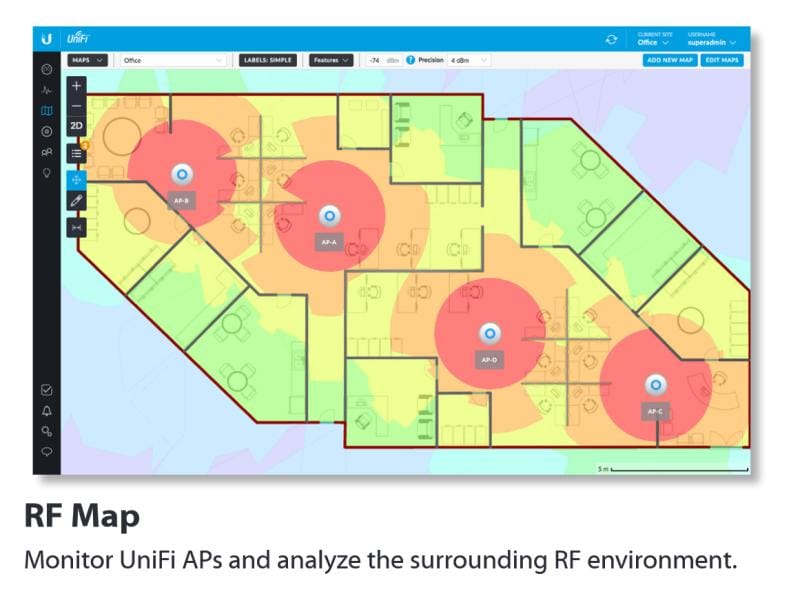The image size is (800, 600).
Task: Open the Insights lightbulb icon
Action: point(46,173)
